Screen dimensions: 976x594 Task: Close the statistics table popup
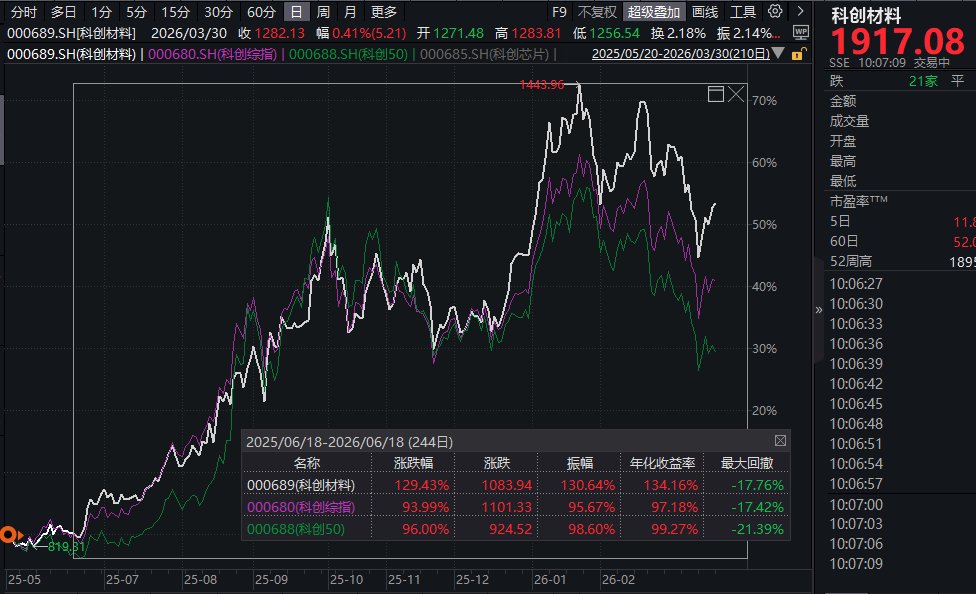pyautogui.click(x=781, y=441)
